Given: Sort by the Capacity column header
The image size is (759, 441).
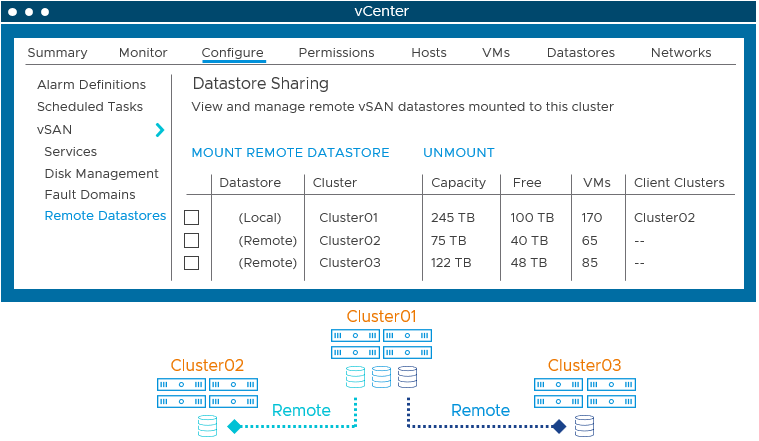Looking at the screenshot, I should [458, 183].
